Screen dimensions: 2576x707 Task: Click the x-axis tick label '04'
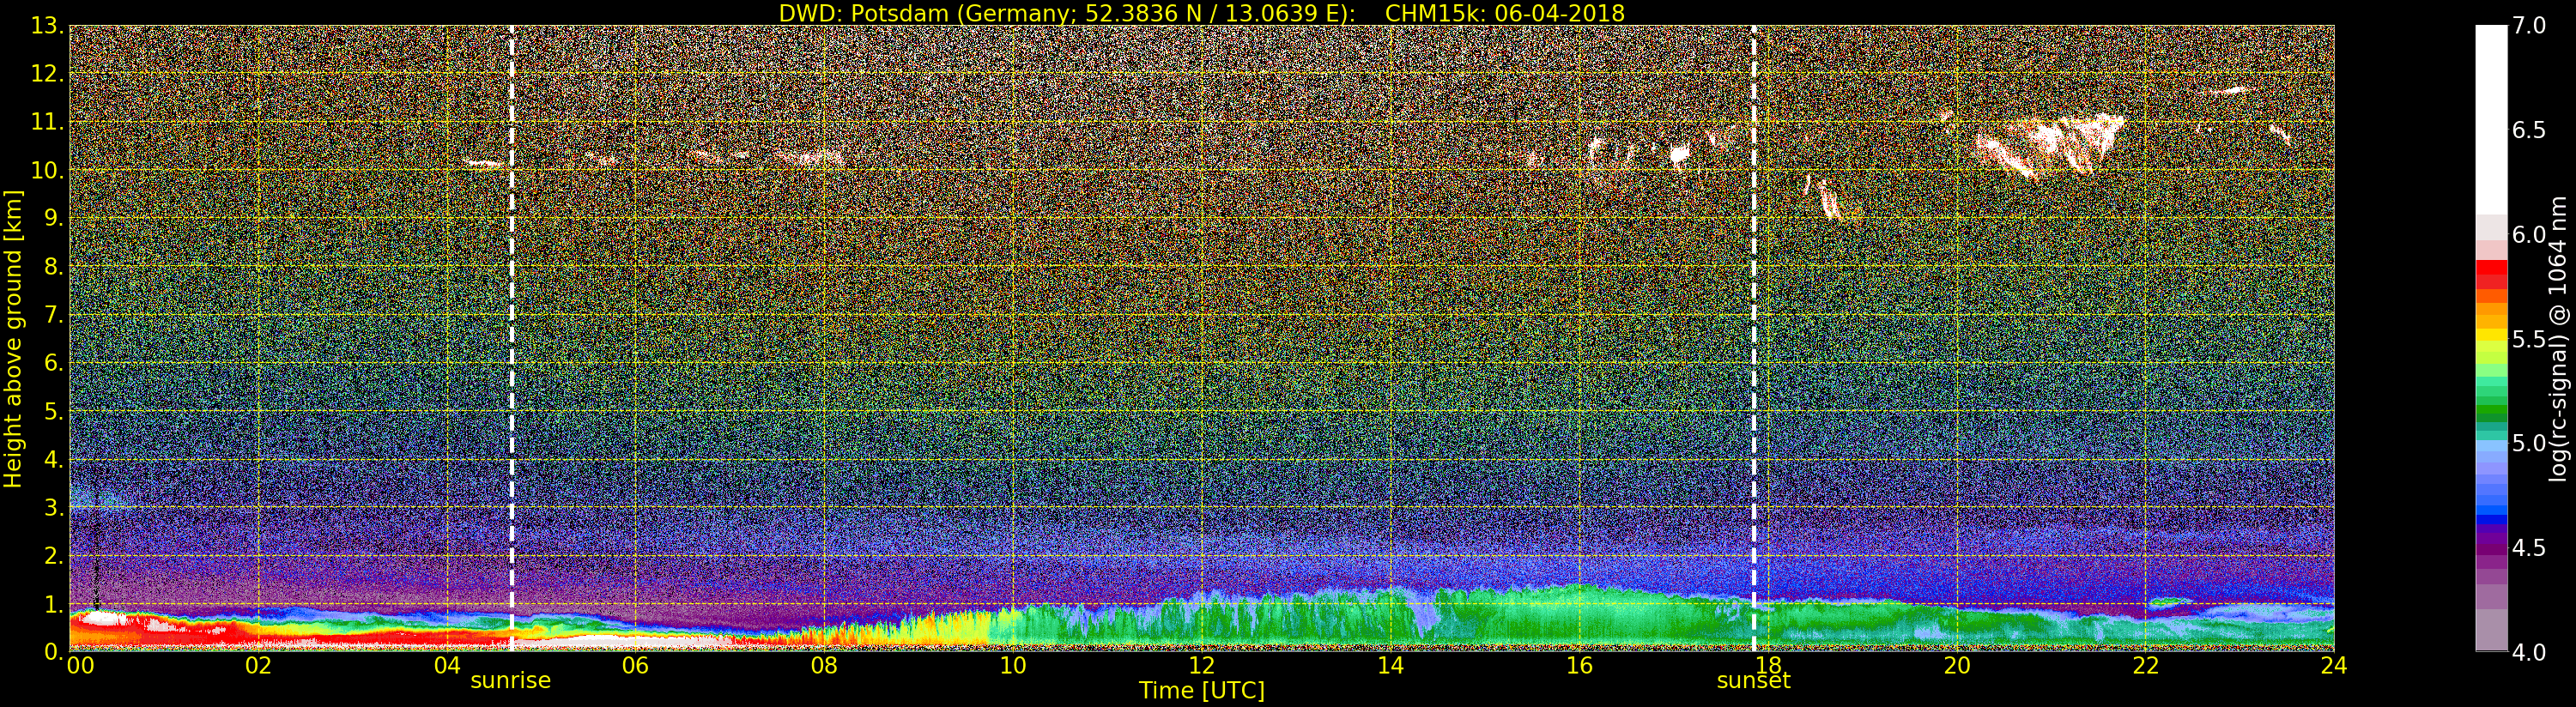[x=447, y=666]
